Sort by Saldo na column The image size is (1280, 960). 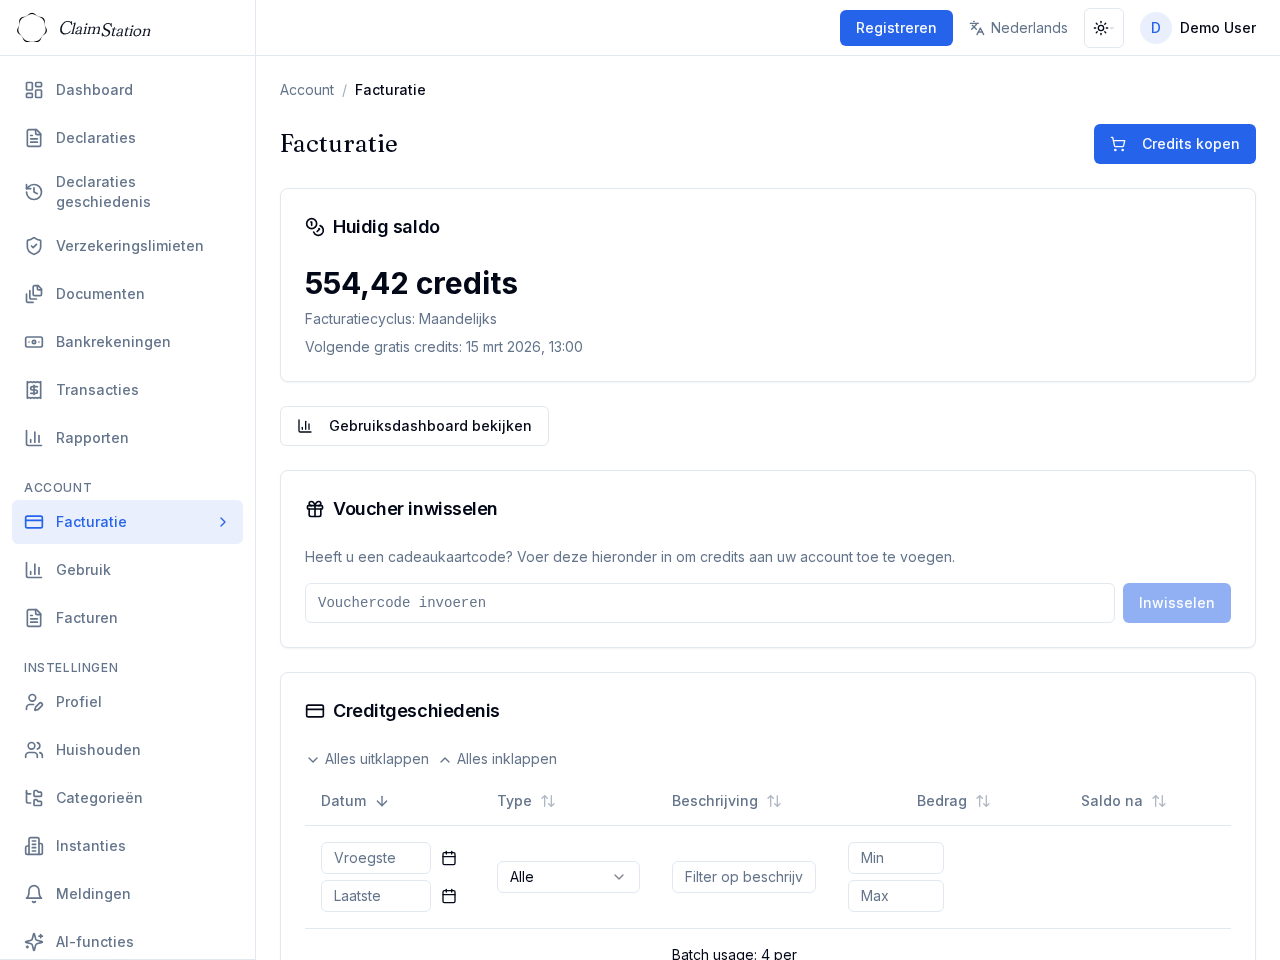(1158, 801)
